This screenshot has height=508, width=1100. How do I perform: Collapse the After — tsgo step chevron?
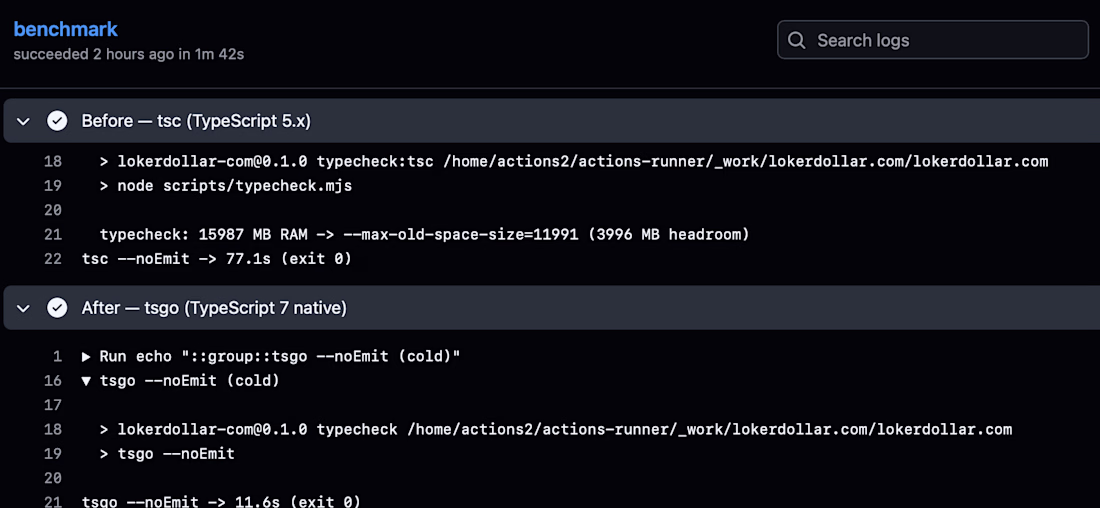[23, 308]
